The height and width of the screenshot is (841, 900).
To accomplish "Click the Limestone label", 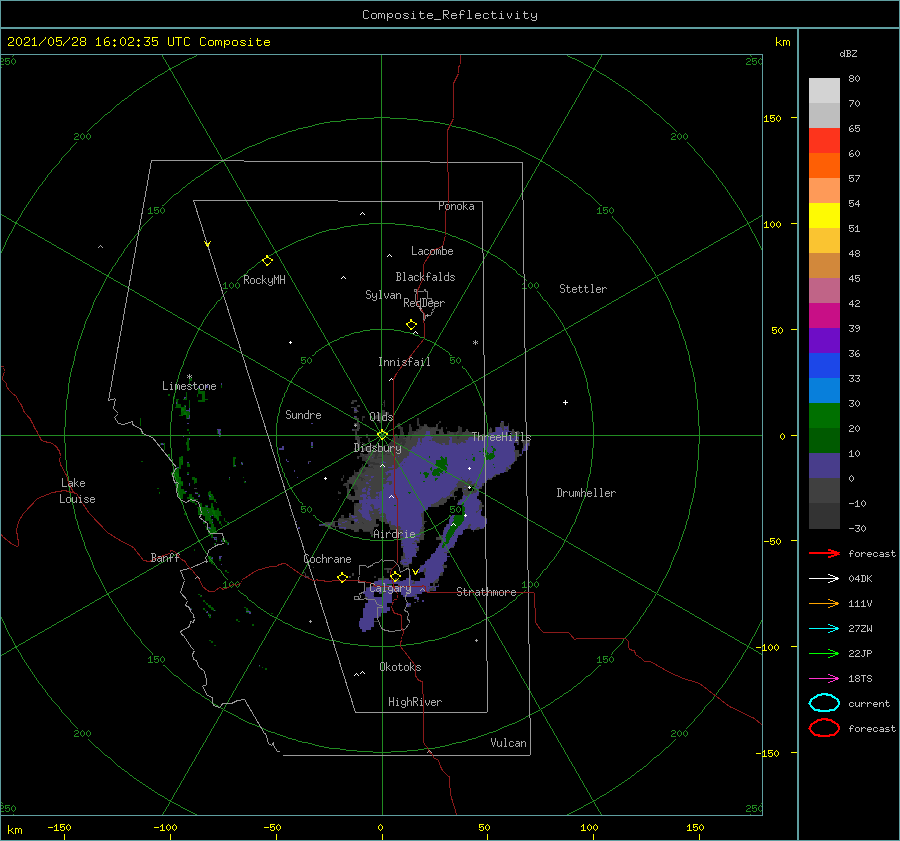I will [x=189, y=386].
